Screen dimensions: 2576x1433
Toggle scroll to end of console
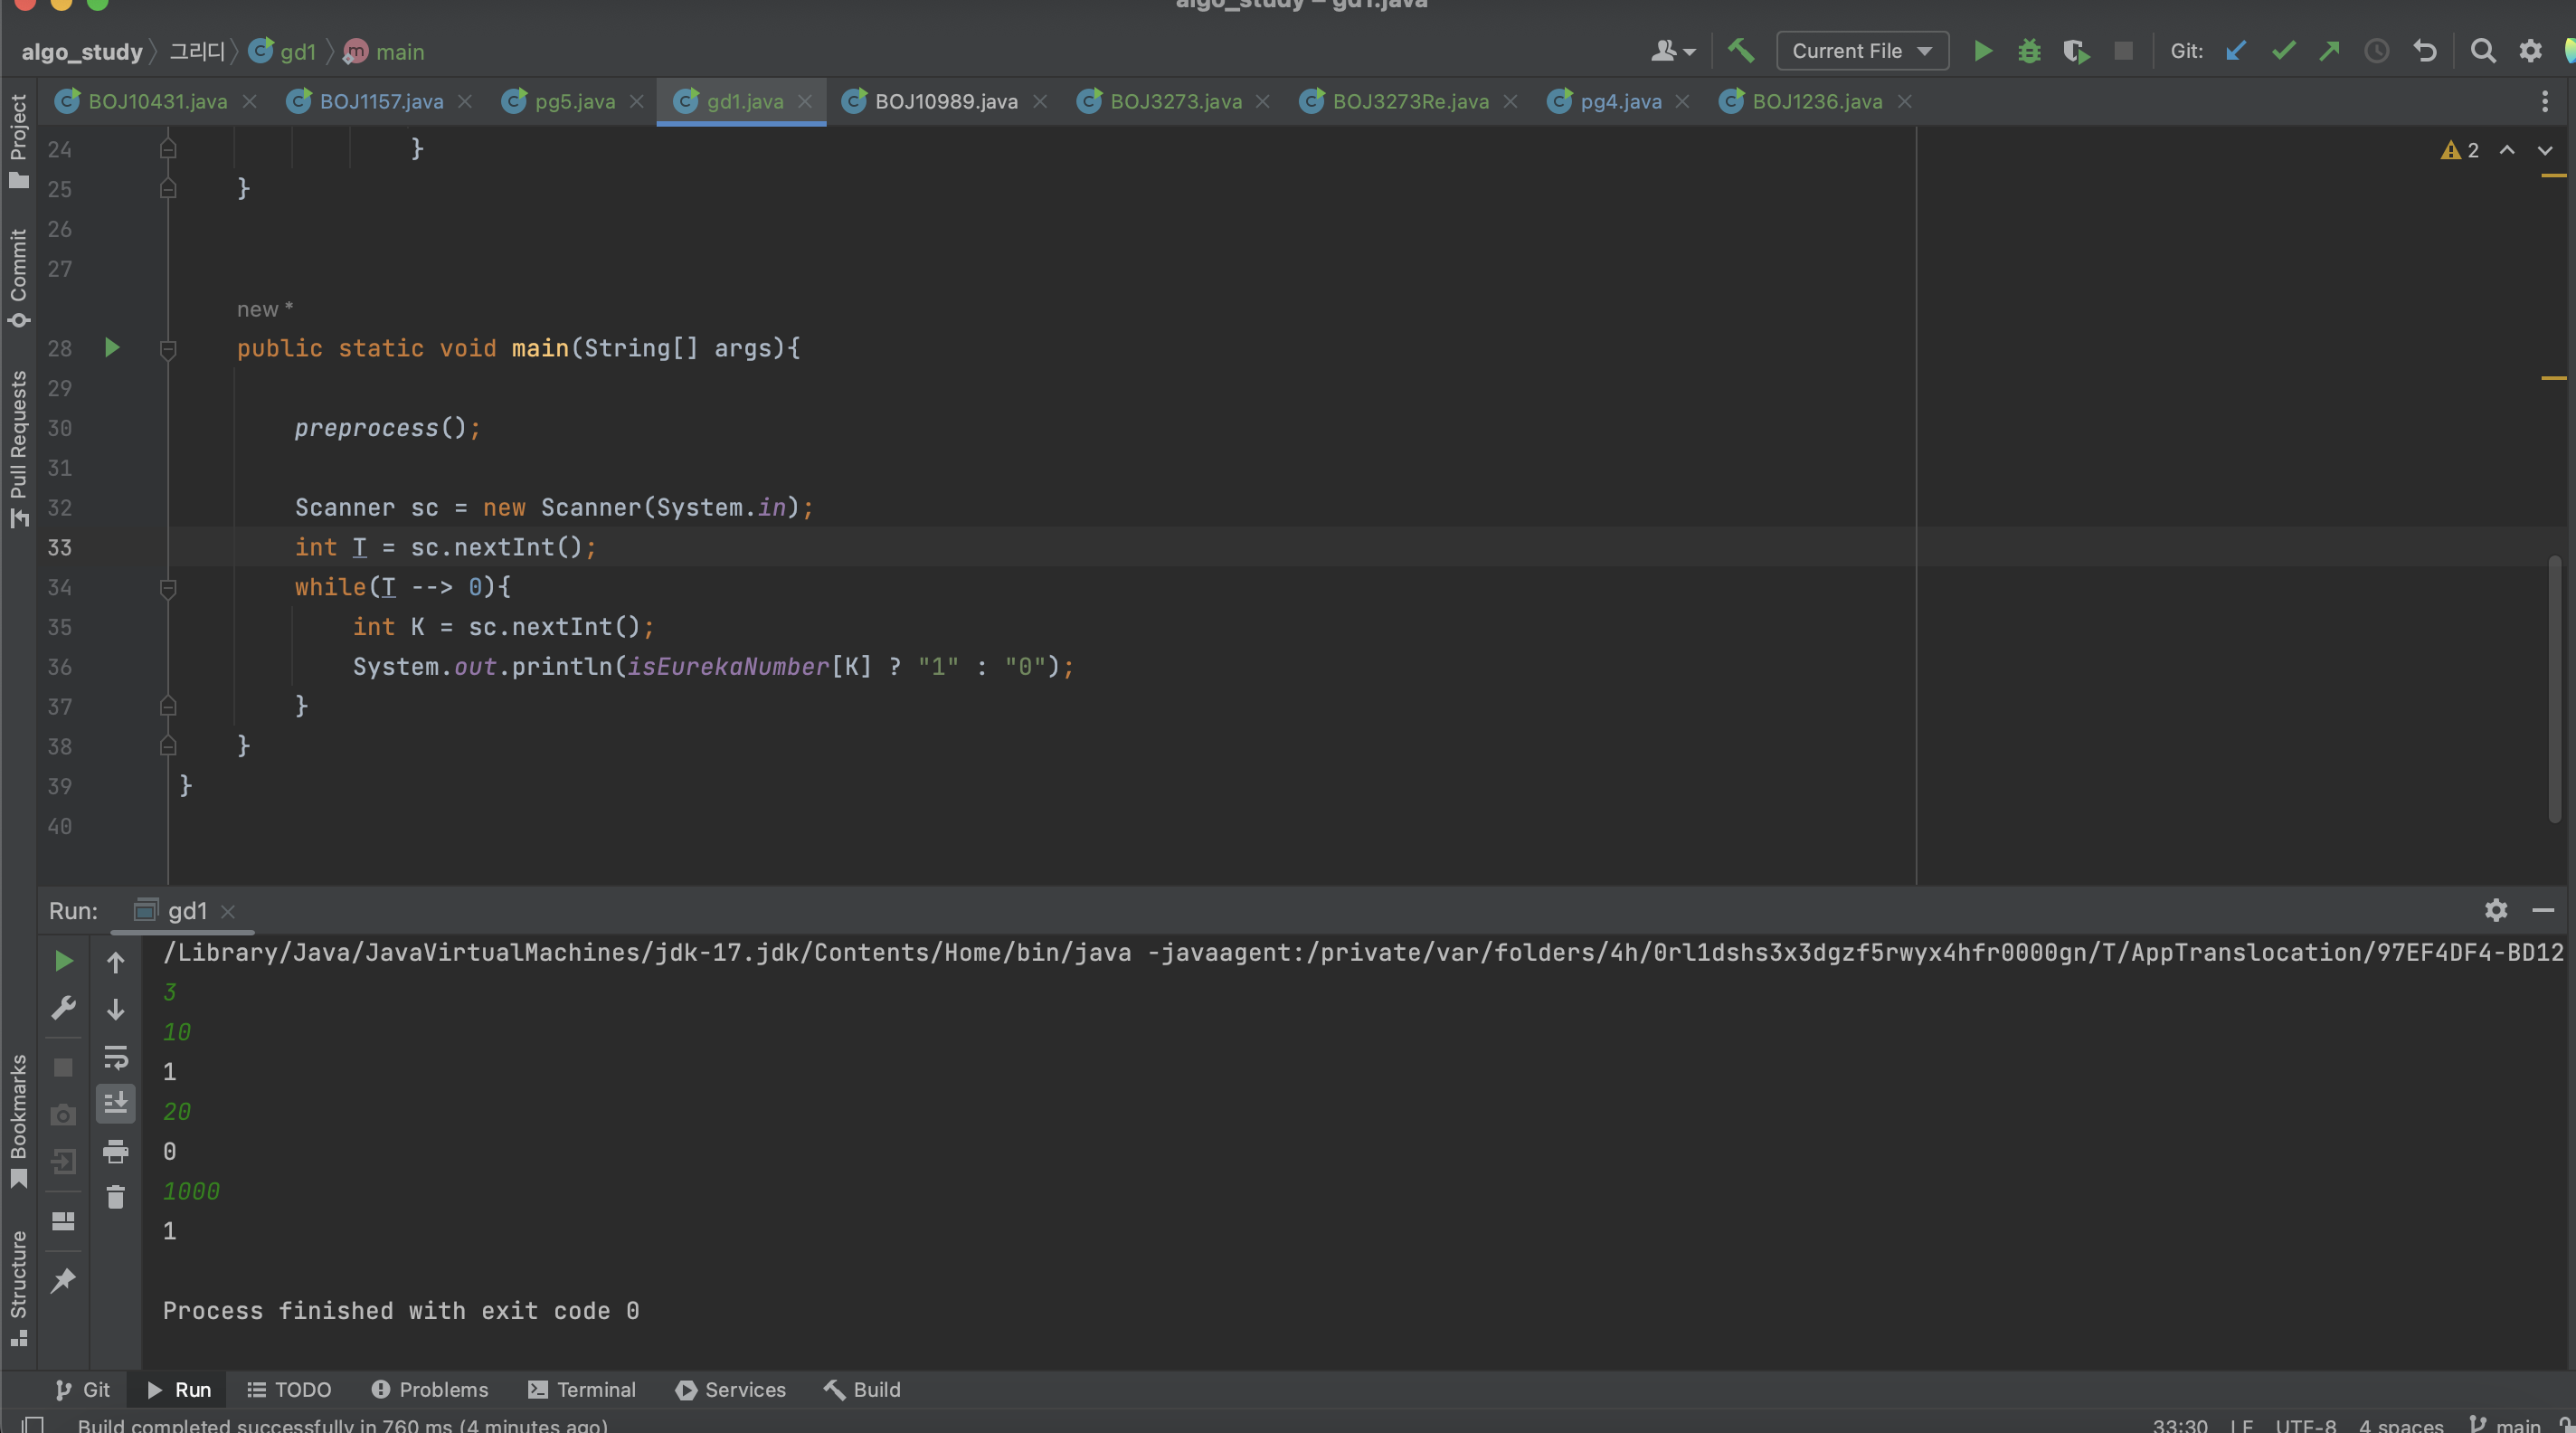click(116, 1103)
